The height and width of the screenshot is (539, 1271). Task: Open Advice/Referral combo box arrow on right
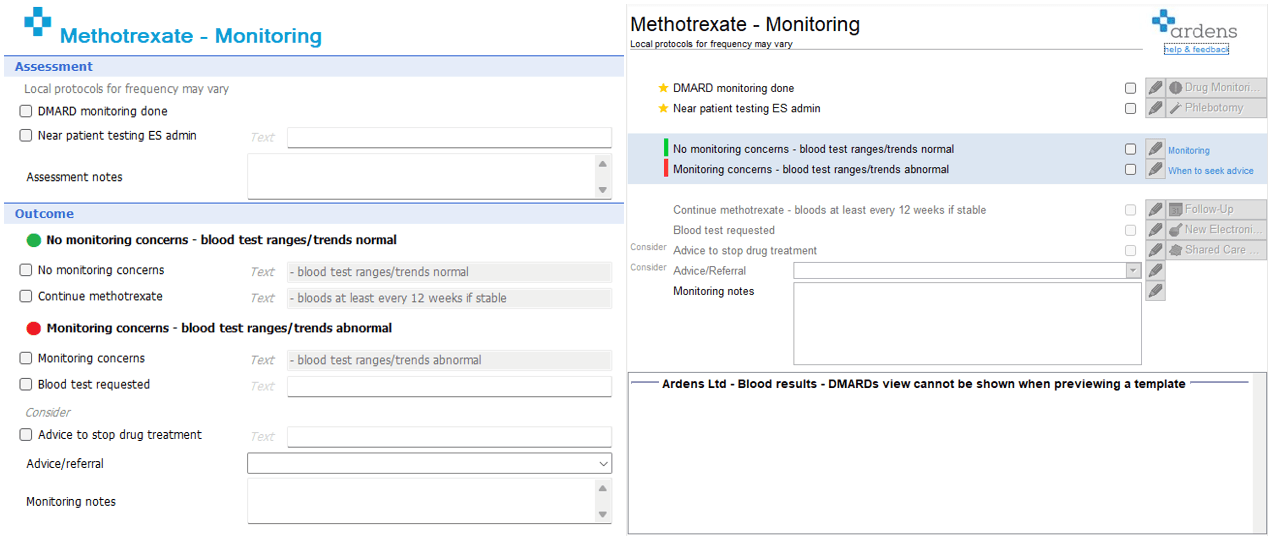[x=1133, y=271]
